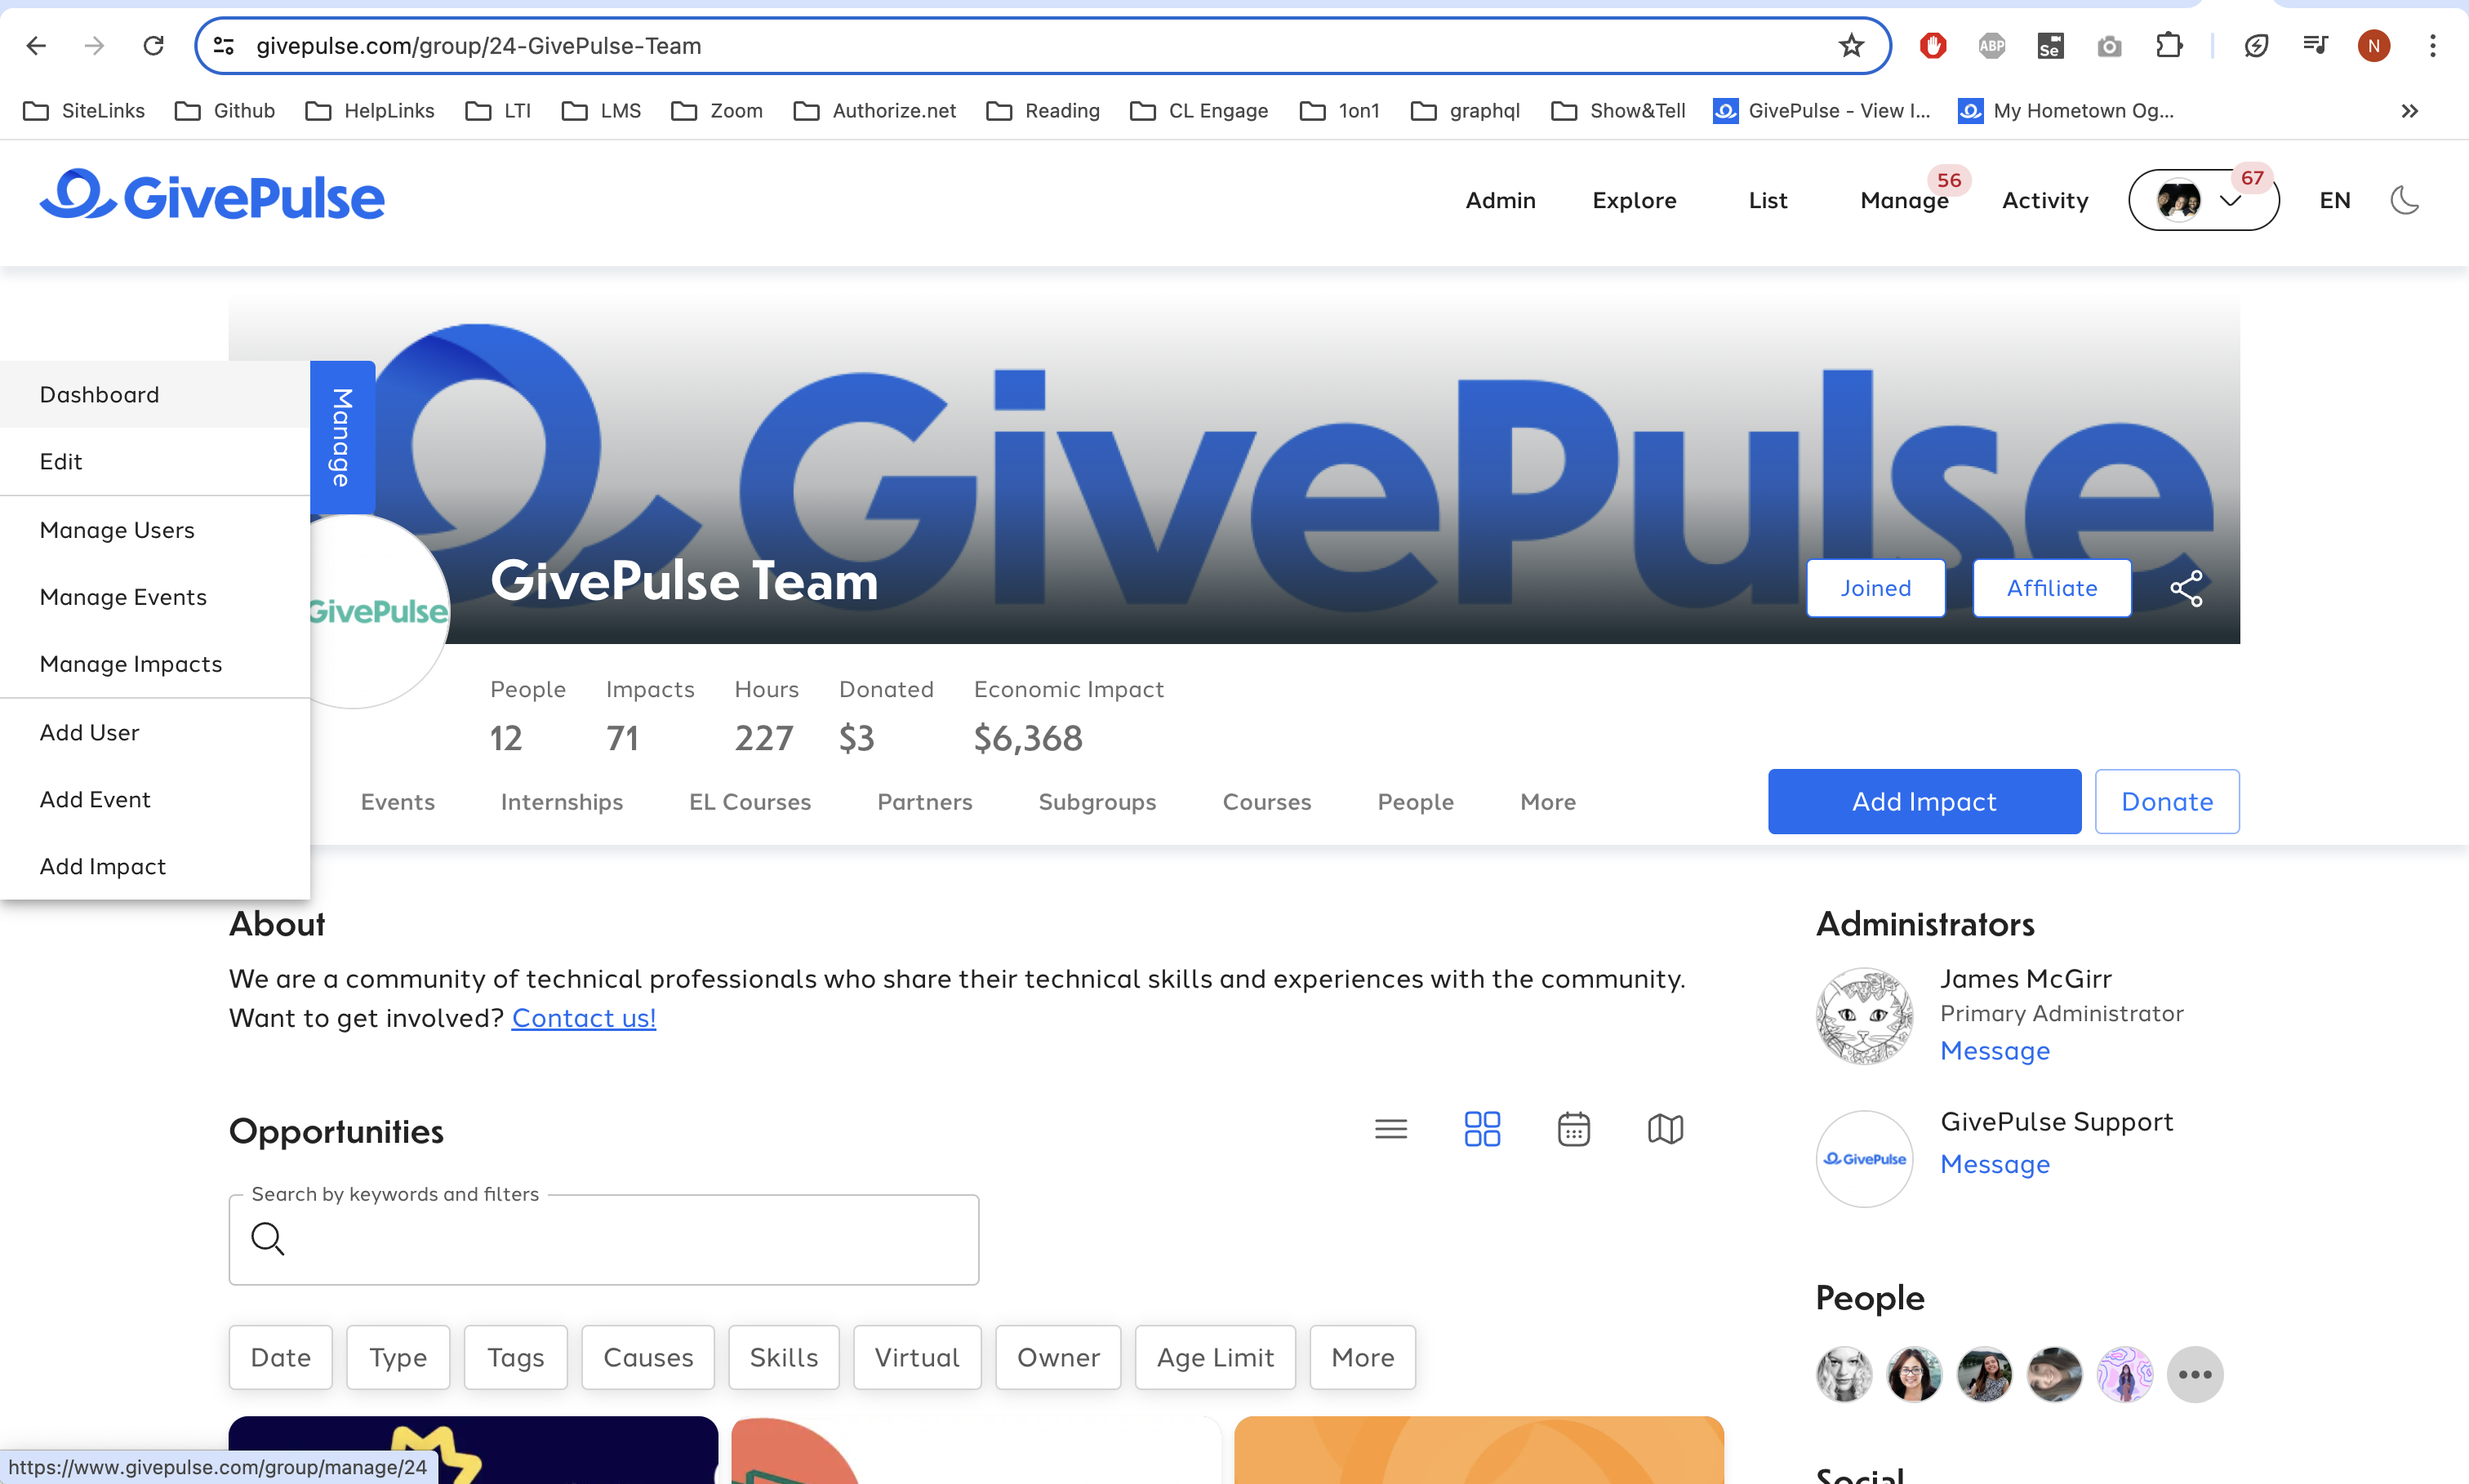Viewport: 2469px width, 1484px height.
Task: Collapse the blue Manage side tab
Action: click(x=342, y=437)
